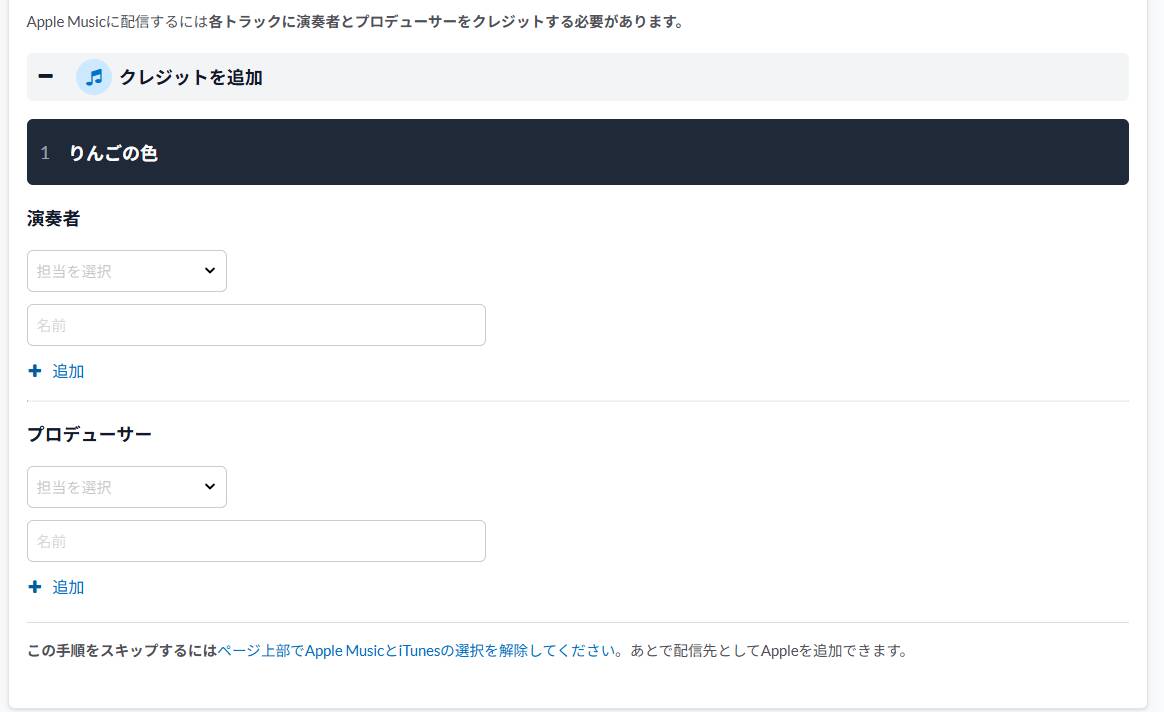Open the 担当を選択 dropdown under 演奏者
Screen dimensions: 1164x712
[x=127, y=271]
